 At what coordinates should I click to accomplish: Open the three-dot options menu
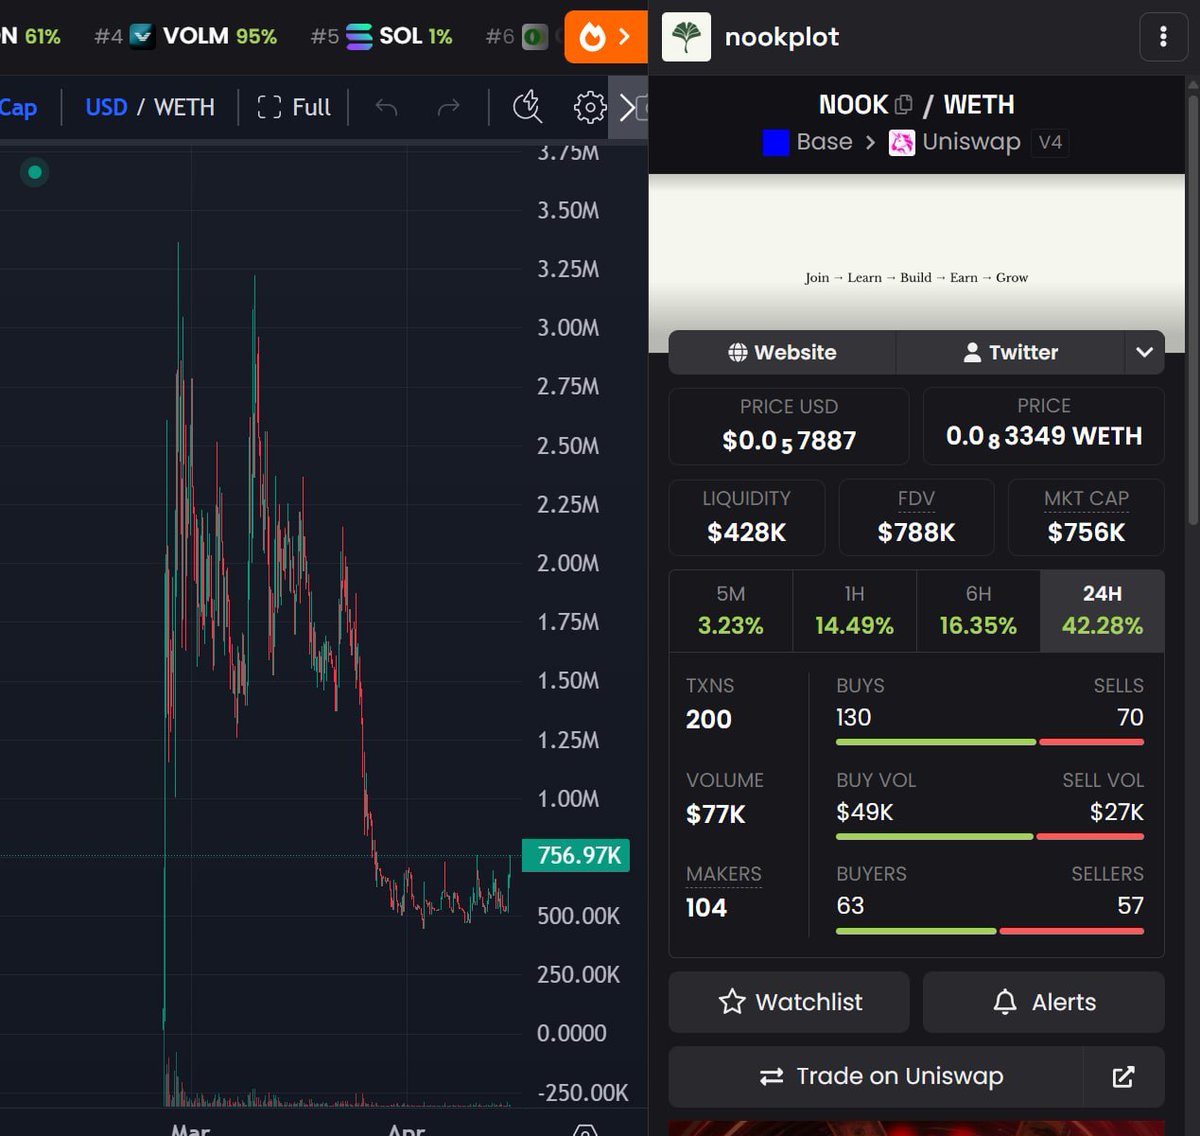tap(1163, 37)
